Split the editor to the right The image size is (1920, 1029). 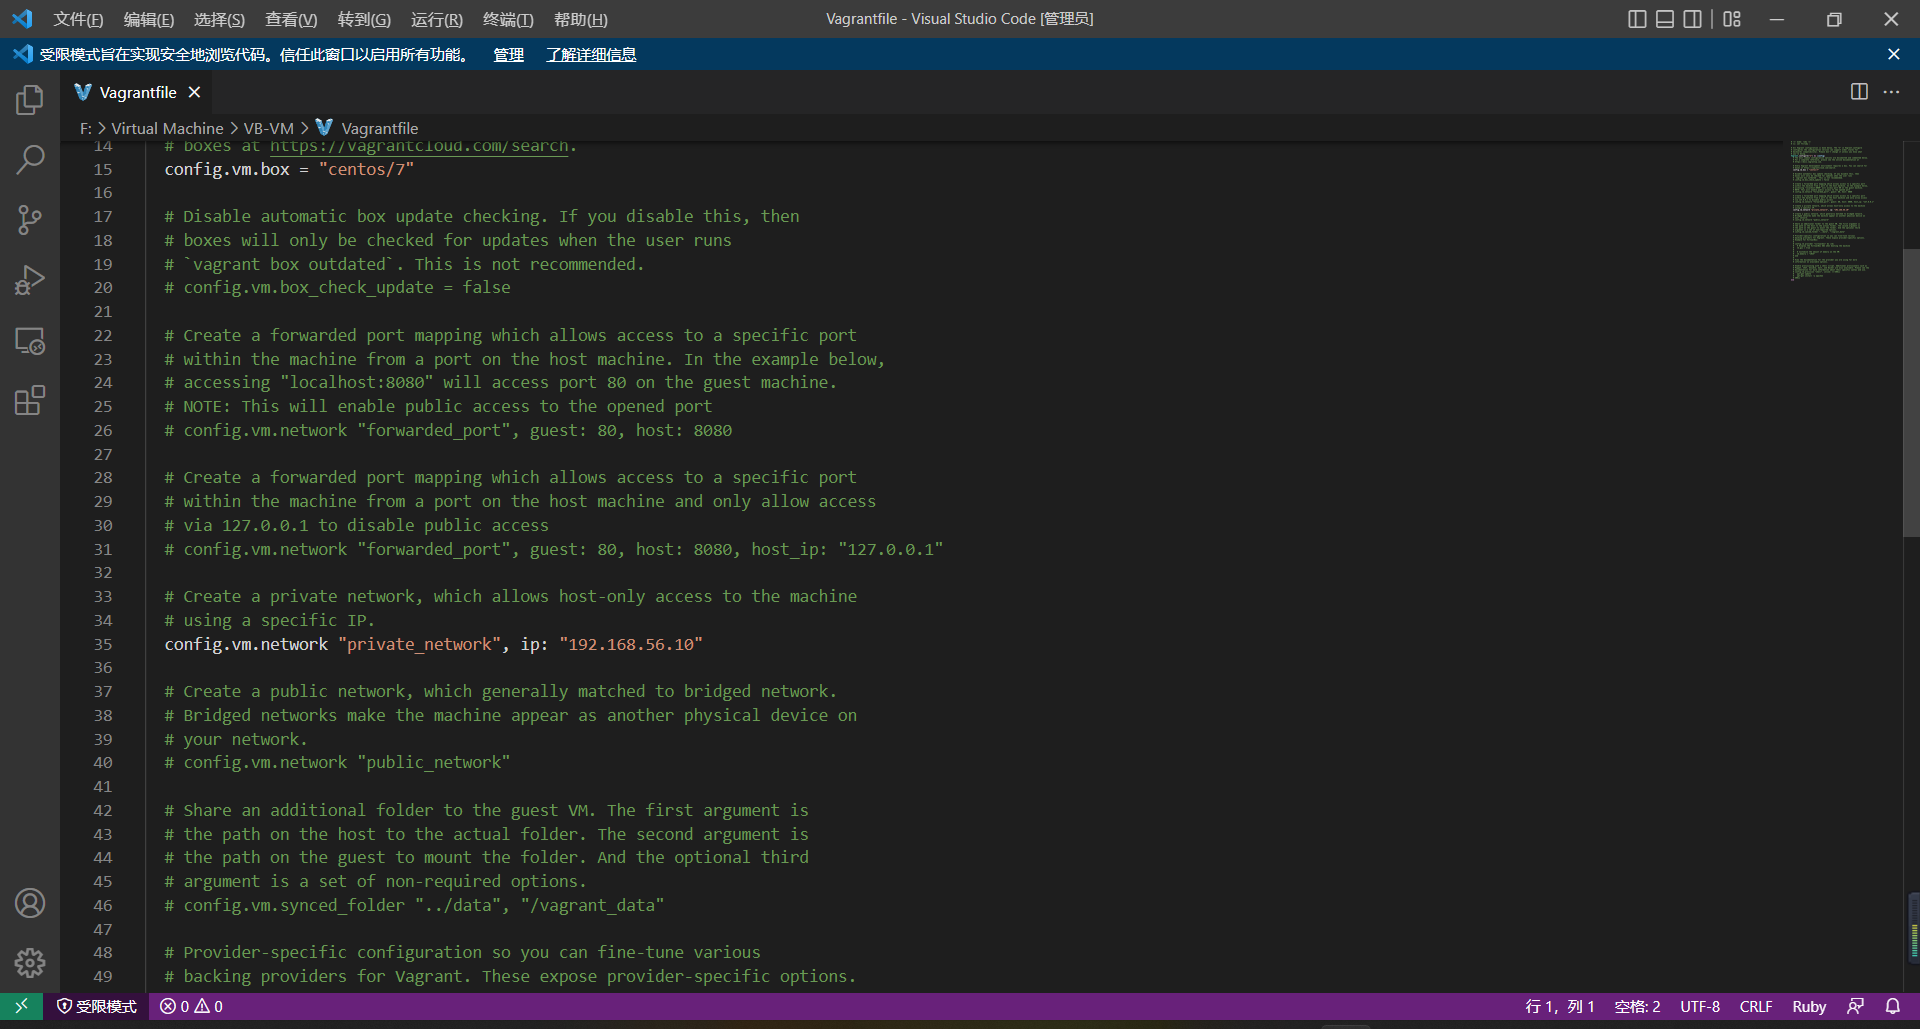(x=1859, y=92)
